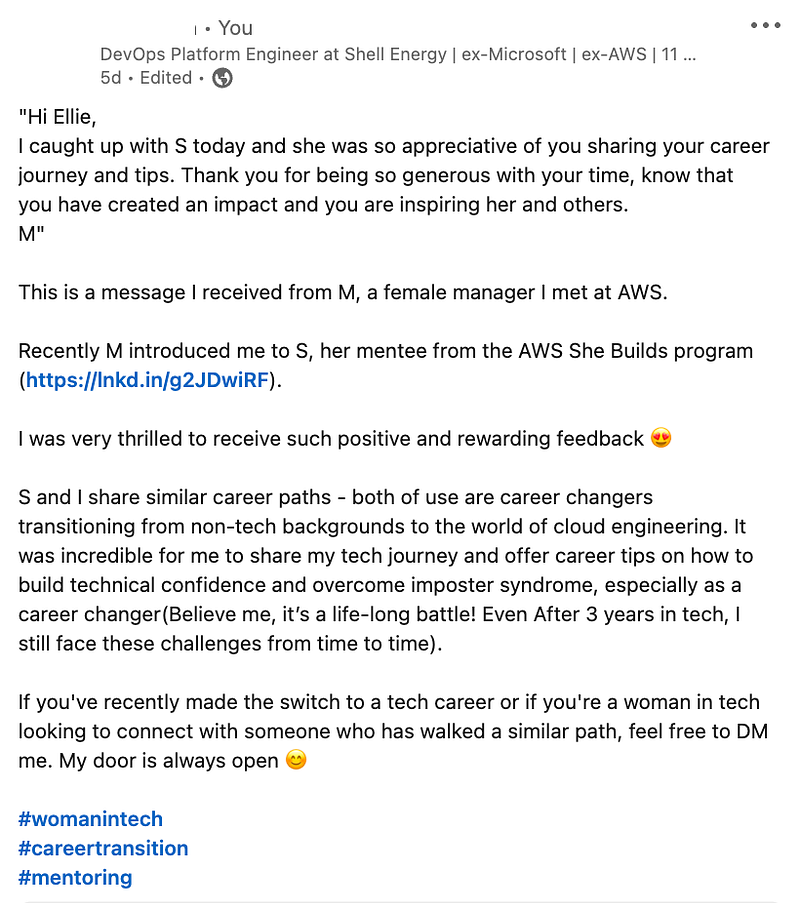Click the "You" label beside author name
The width and height of the screenshot is (800, 903).
click(x=235, y=28)
